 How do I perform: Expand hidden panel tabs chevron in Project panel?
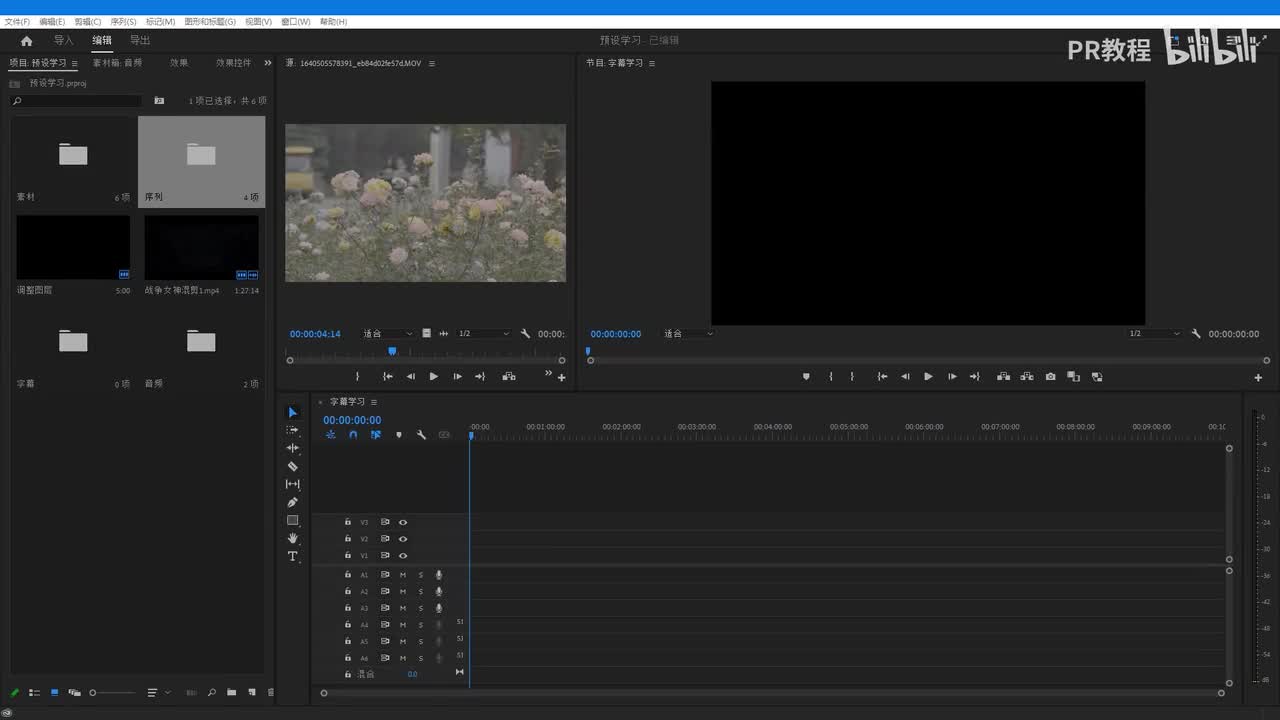click(x=267, y=63)
